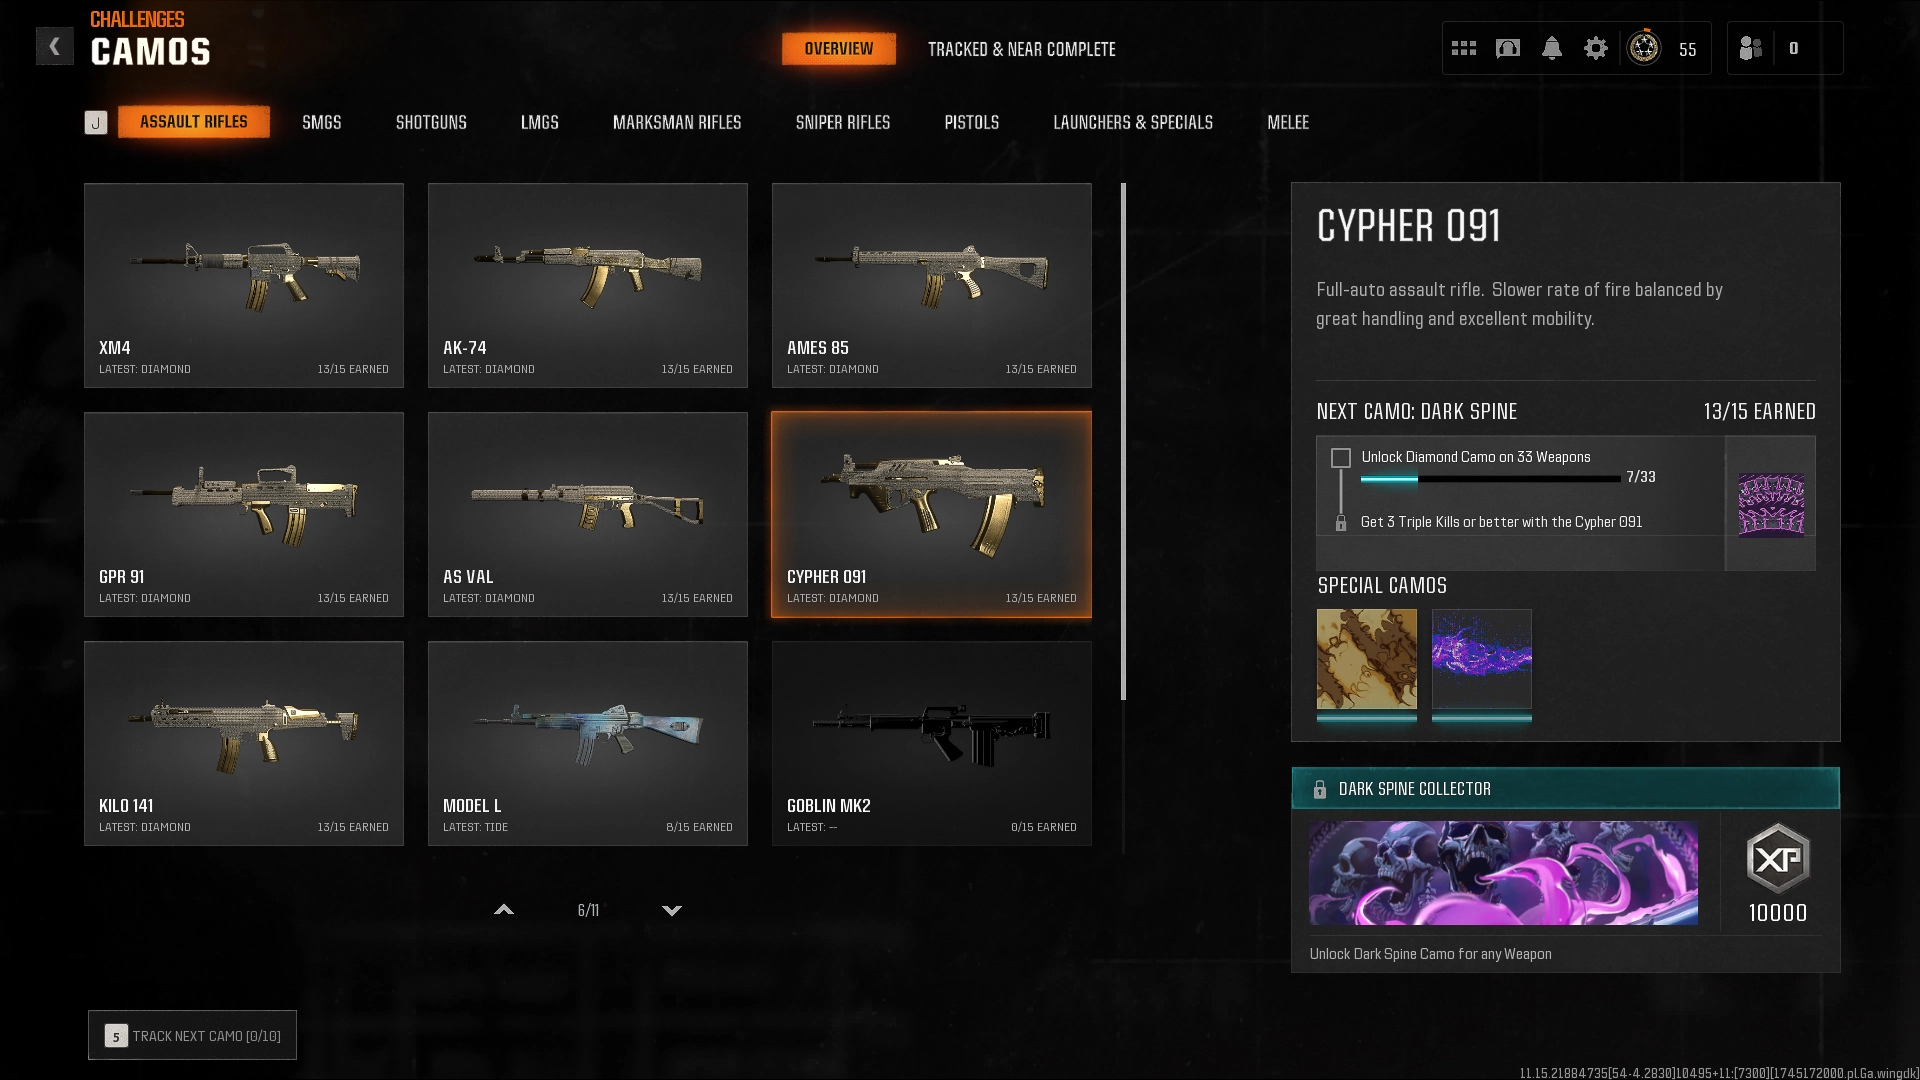The width and height of the screenshot is (1920, 1080).
Task: Select the XP reward icon
Action: [x=1778, y=858]
